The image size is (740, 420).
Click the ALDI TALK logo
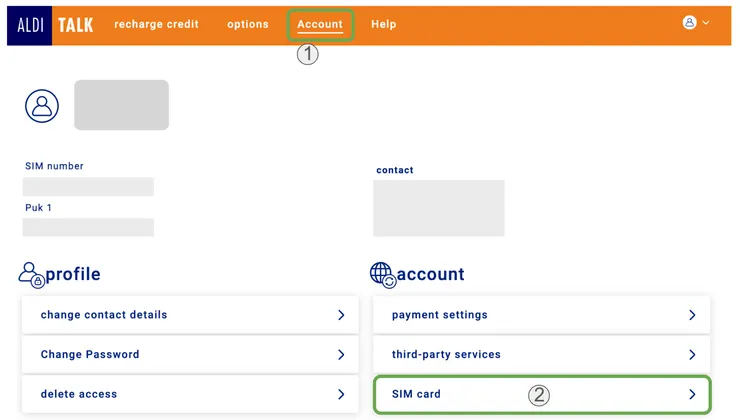click(x=54, y=24)
